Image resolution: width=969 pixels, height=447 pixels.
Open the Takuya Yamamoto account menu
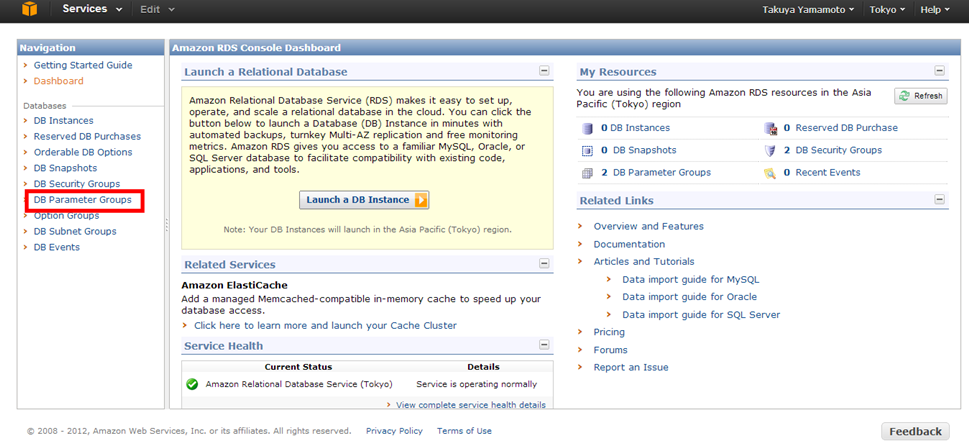pyautogui.click(x=806, y=10)
